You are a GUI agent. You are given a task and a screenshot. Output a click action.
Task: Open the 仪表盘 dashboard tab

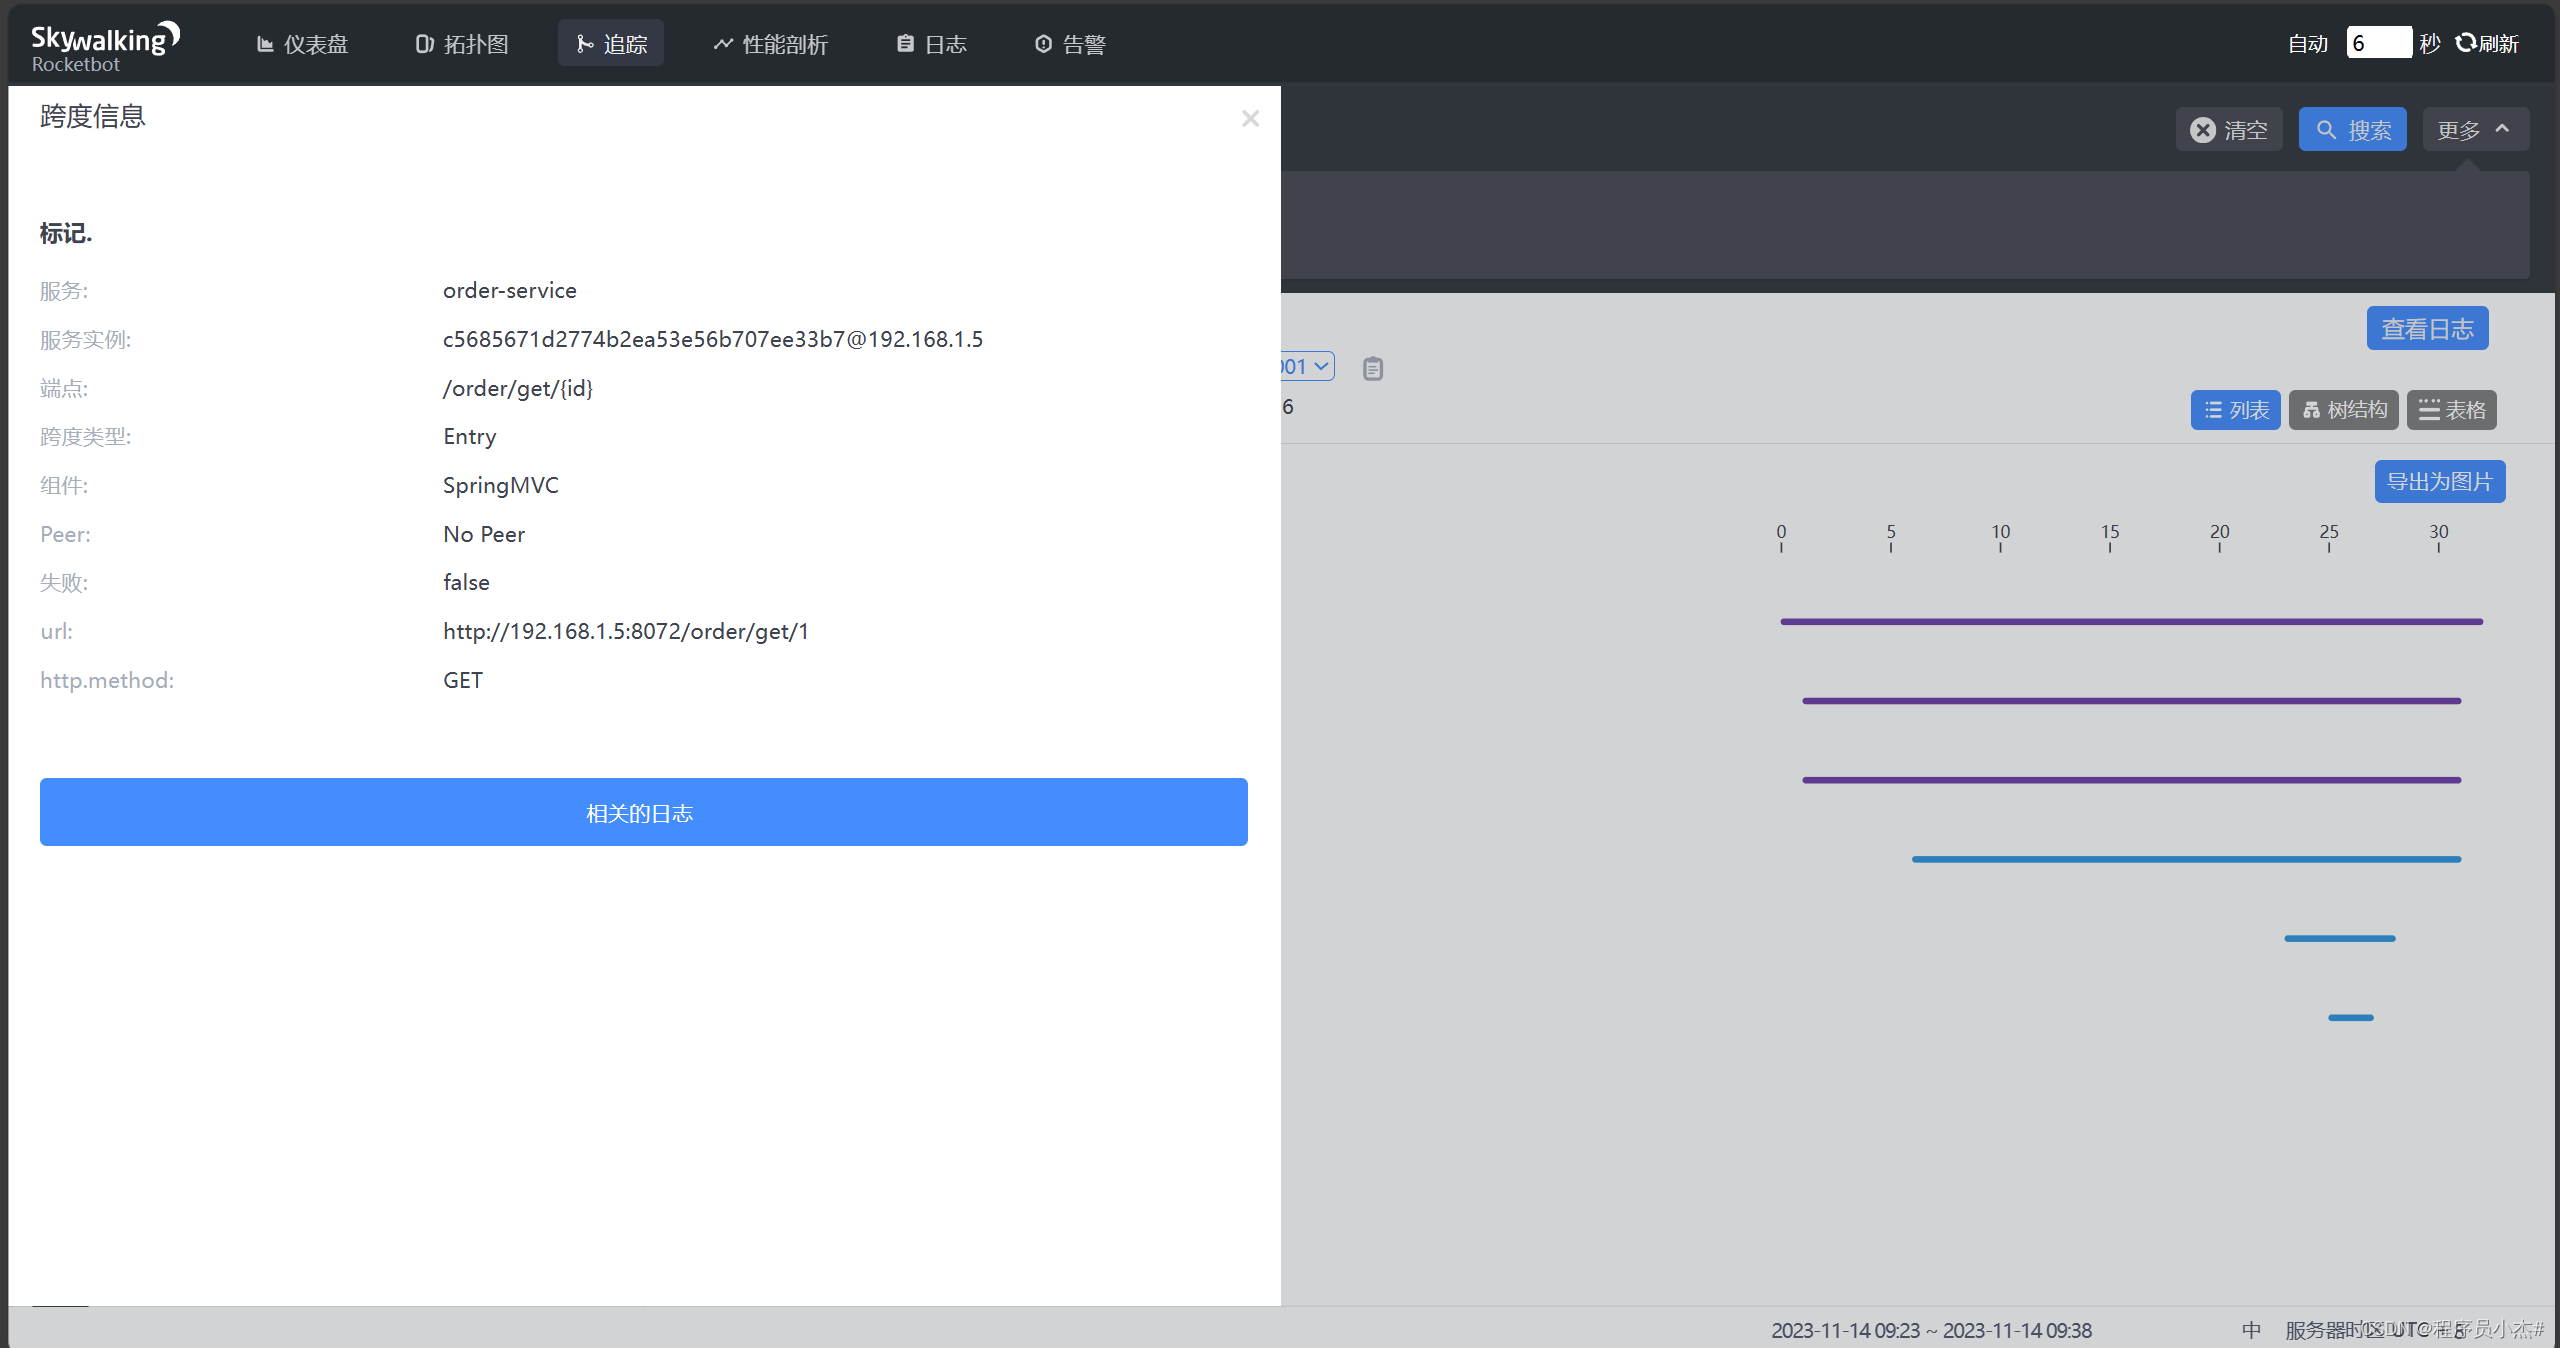302,44
